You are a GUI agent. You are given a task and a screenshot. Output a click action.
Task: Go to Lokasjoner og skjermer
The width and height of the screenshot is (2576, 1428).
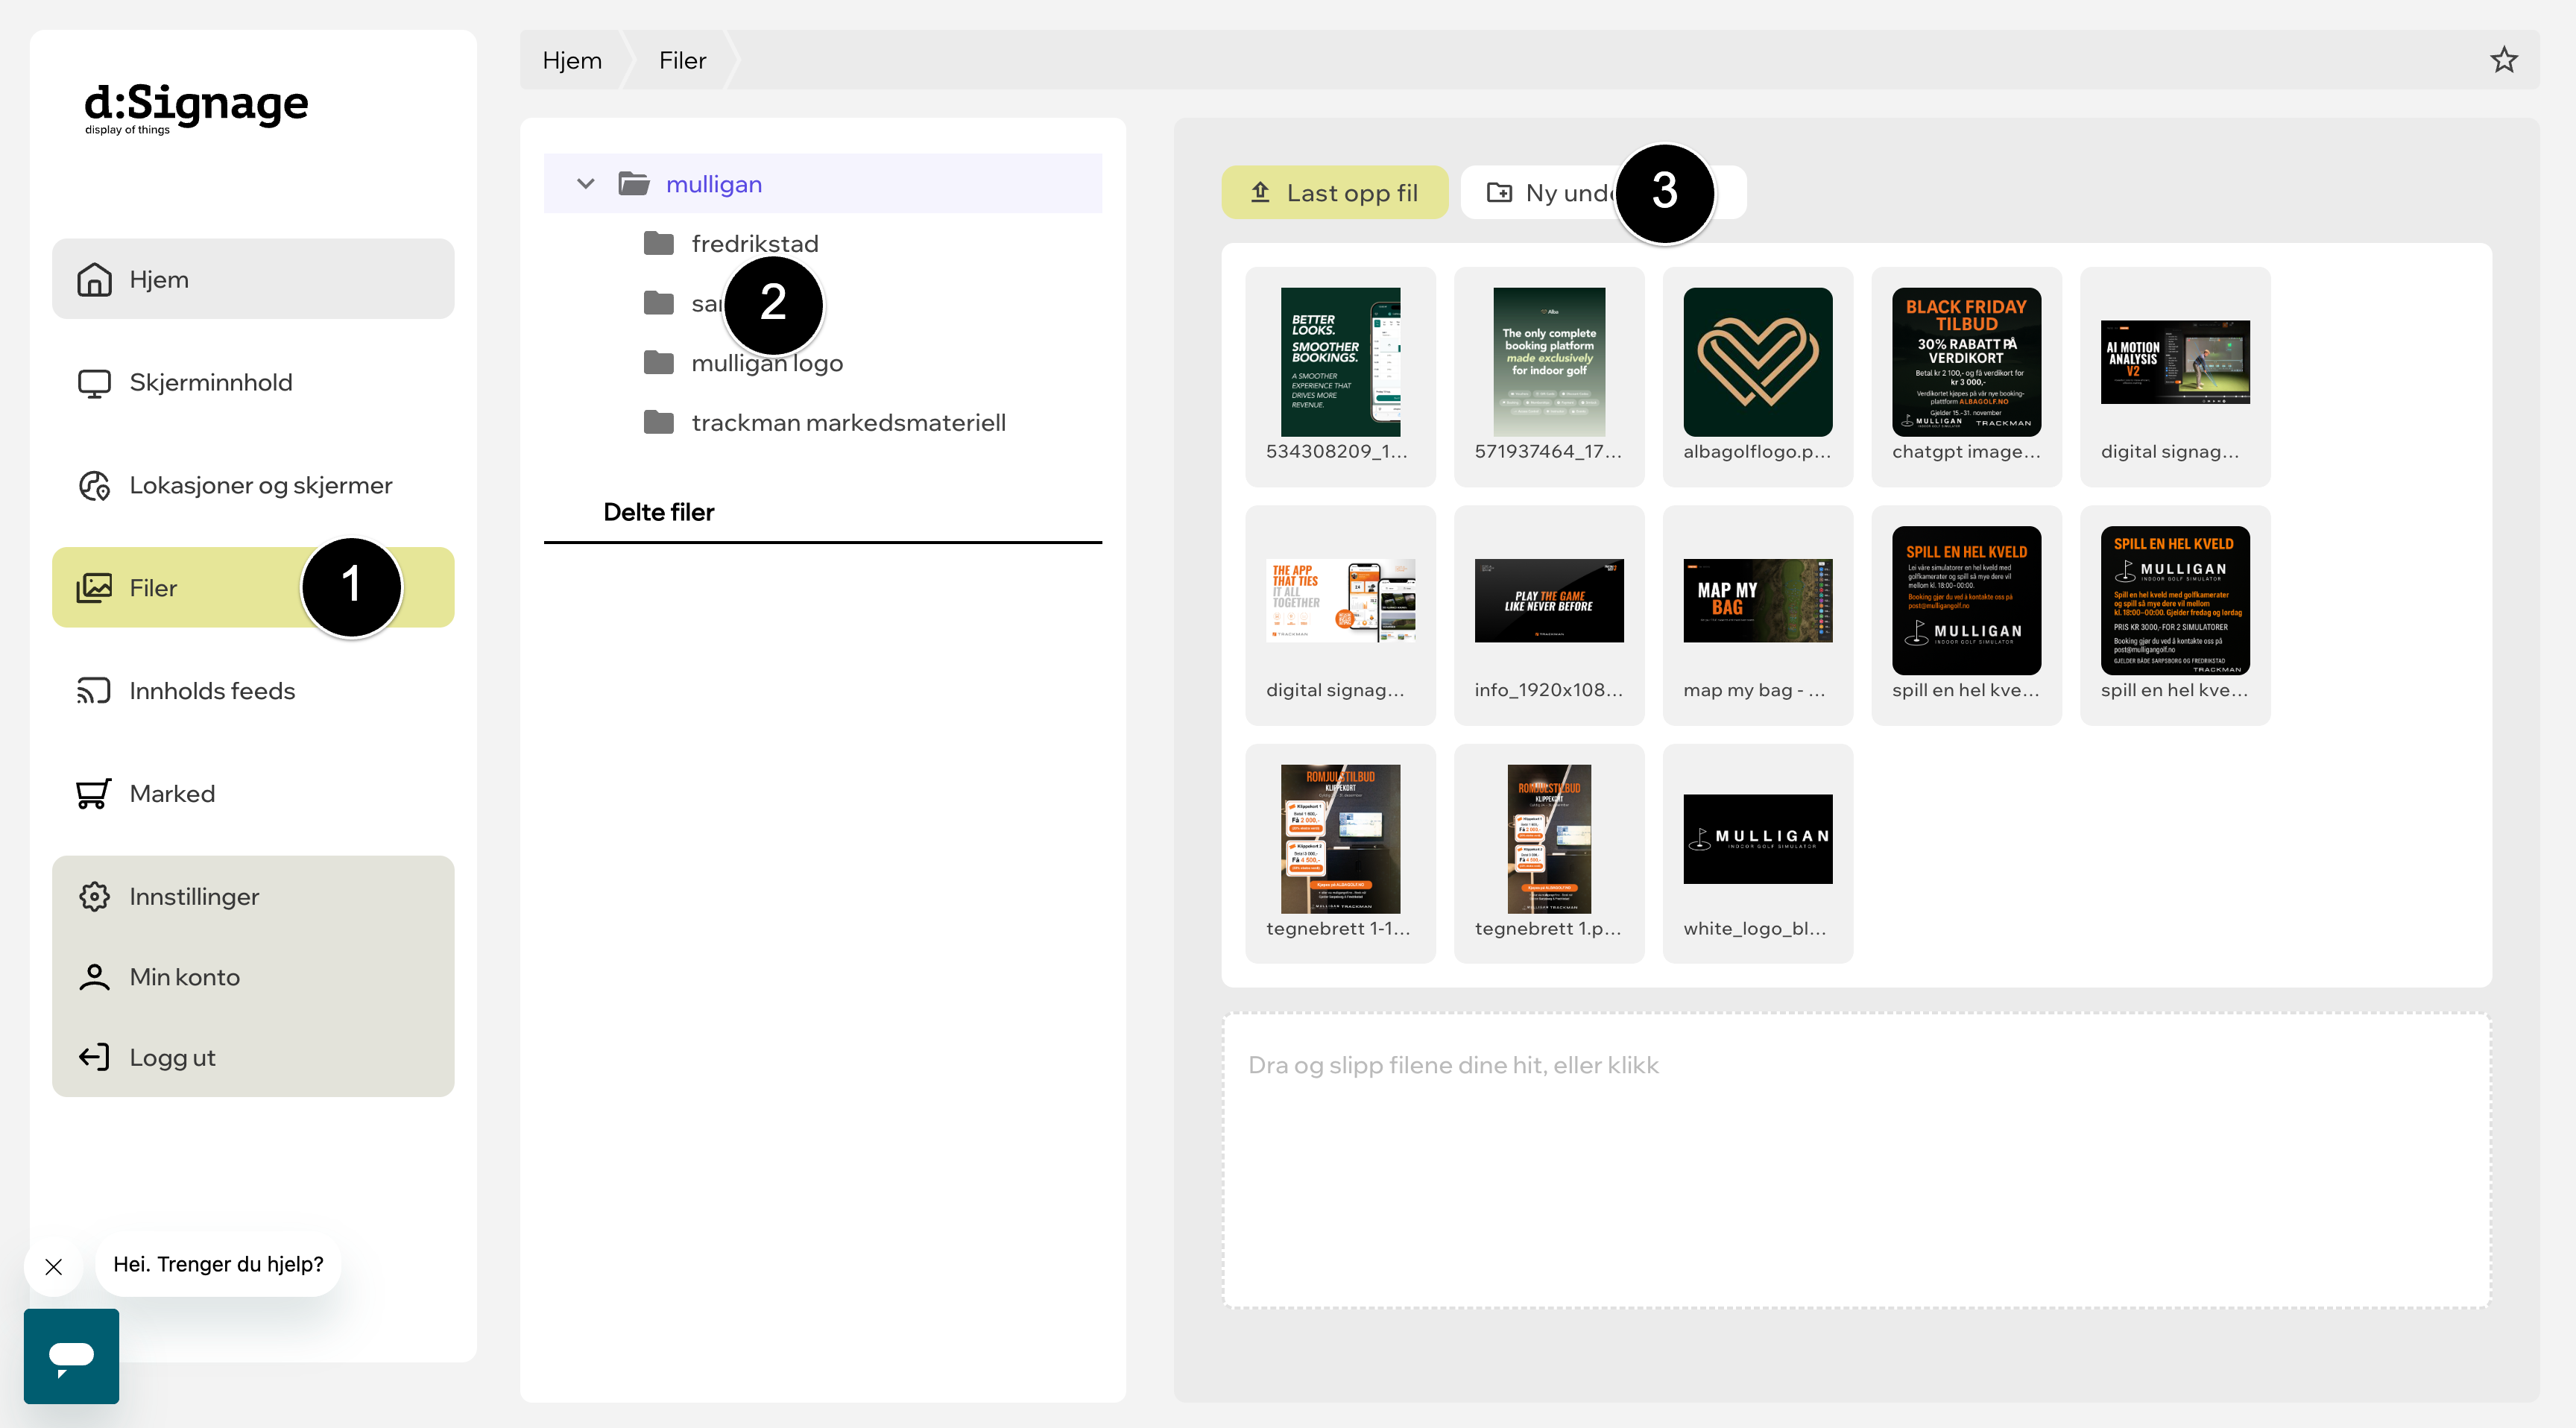253,486
